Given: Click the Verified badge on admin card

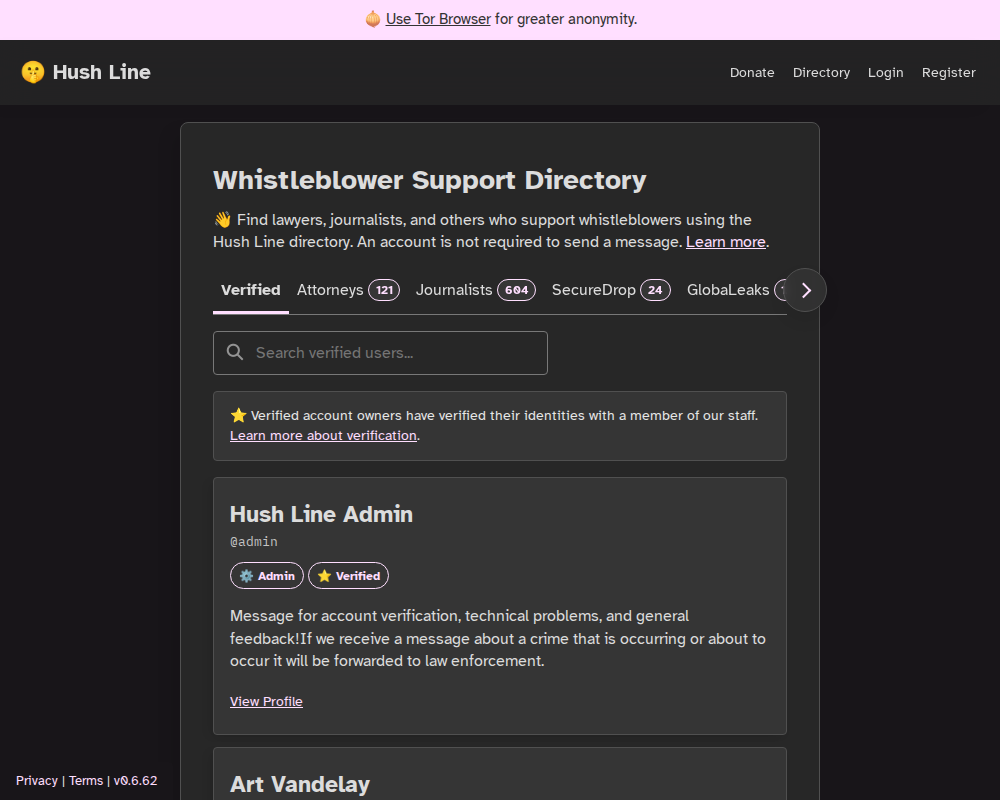Looking at the screenshot, I should [x=348, y=576].
